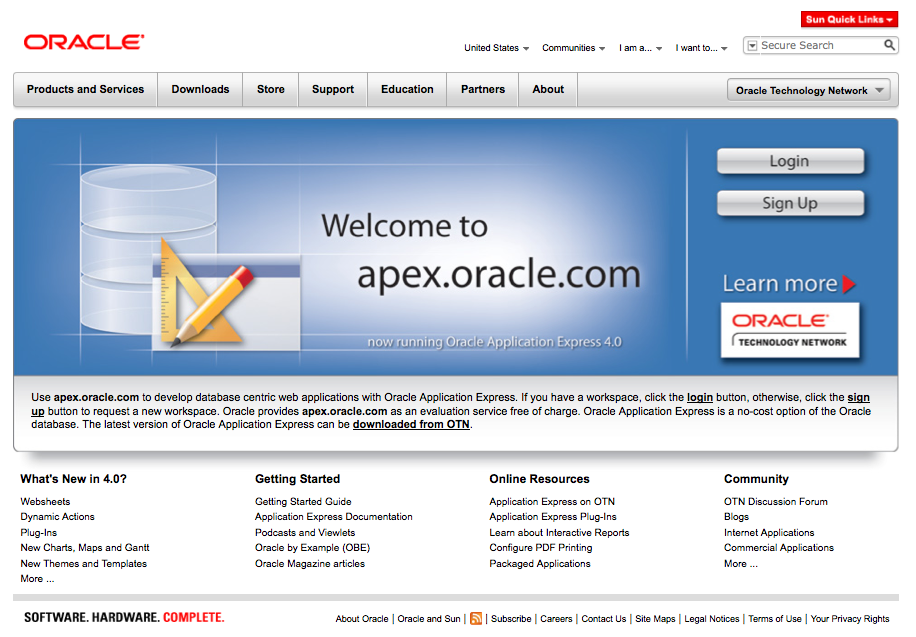
Task: Open the RSS feed icon in footer
Action: [x=476, y=618]
